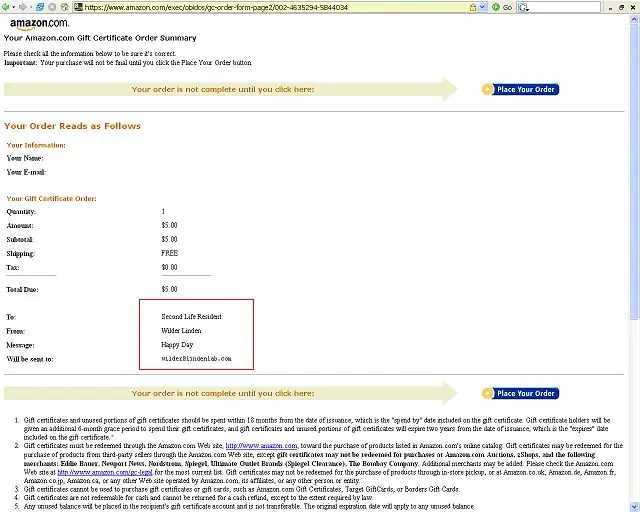Click the wilder@lindenlab.com email text
The width and height of the screenshot is (640, 512).
tap(196, 358)
